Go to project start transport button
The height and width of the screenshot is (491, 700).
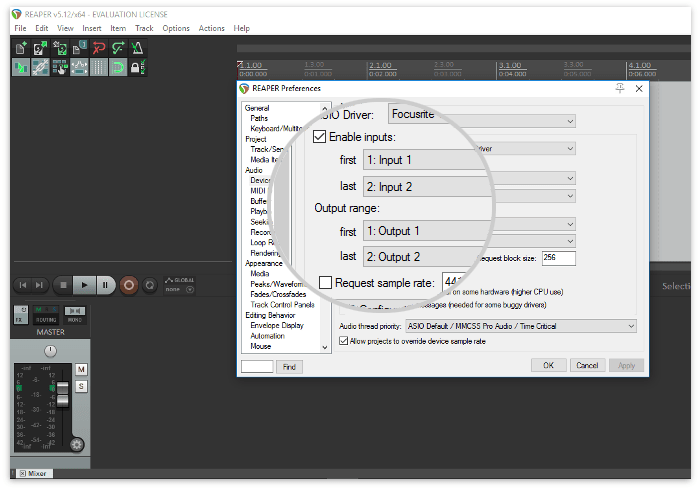(x=23, y=285)
